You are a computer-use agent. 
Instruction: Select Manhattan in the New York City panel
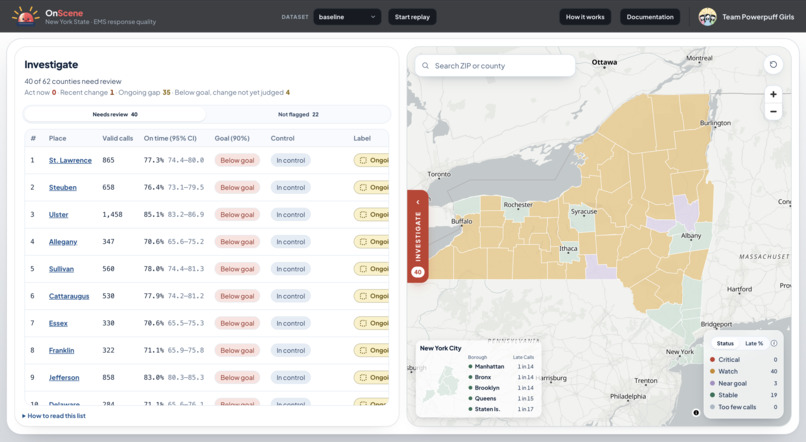(501, 366)
